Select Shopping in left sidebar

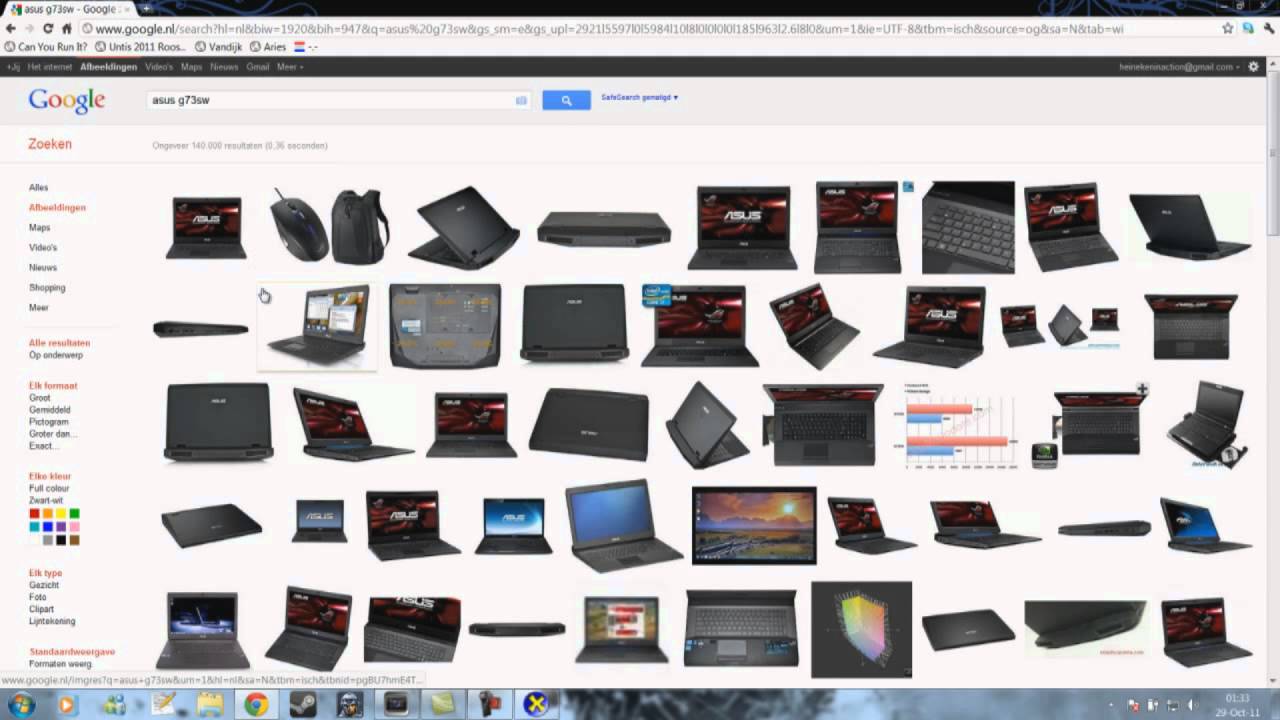point(47,288)
